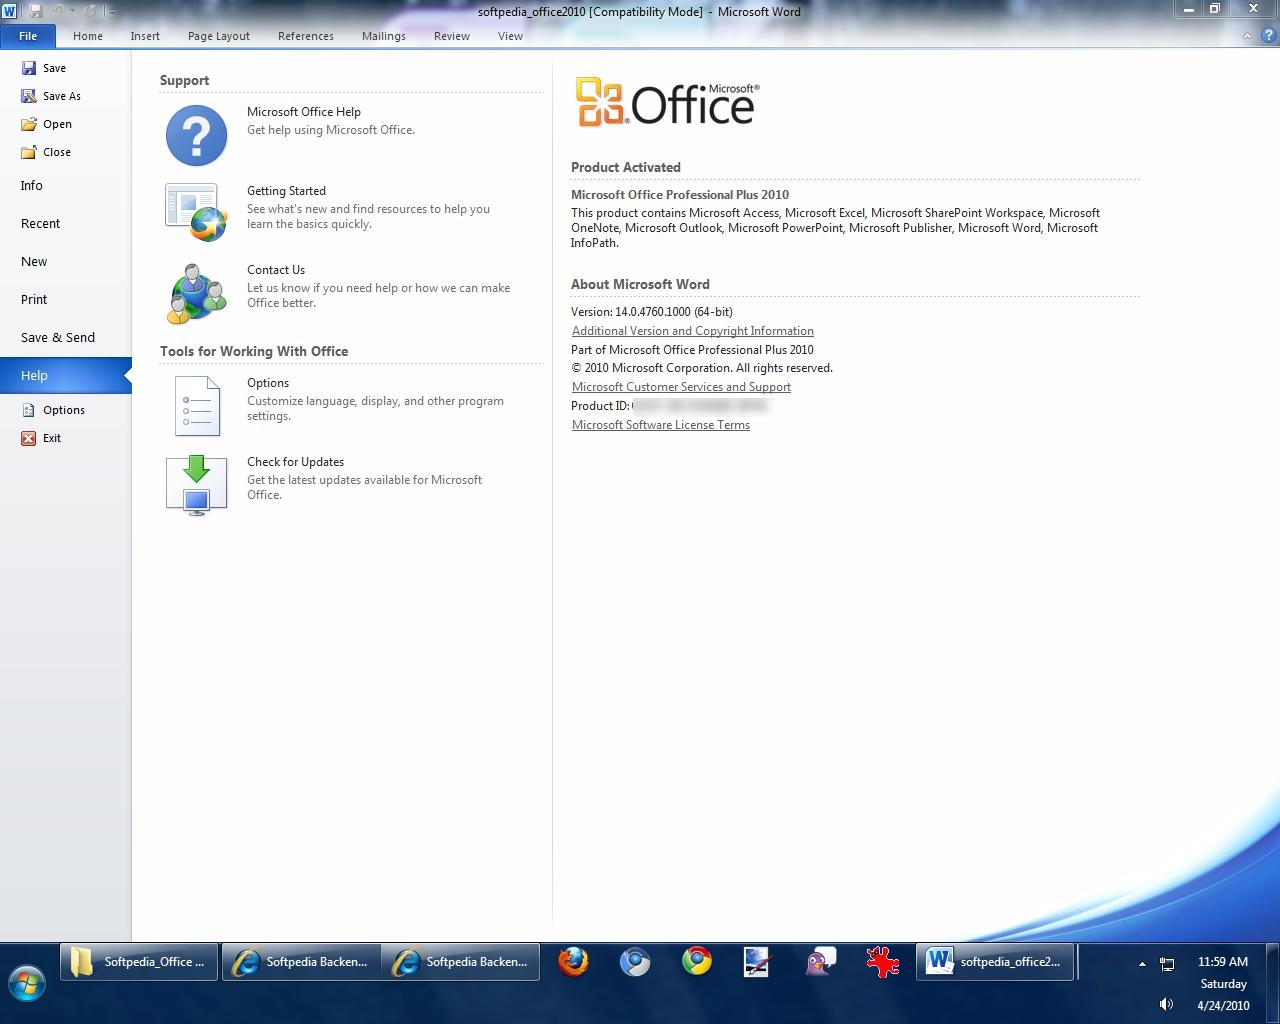1280x1024 pixels.
Task: Open the Softpedia_Office folder taskbar button
Action: (139, 962)
